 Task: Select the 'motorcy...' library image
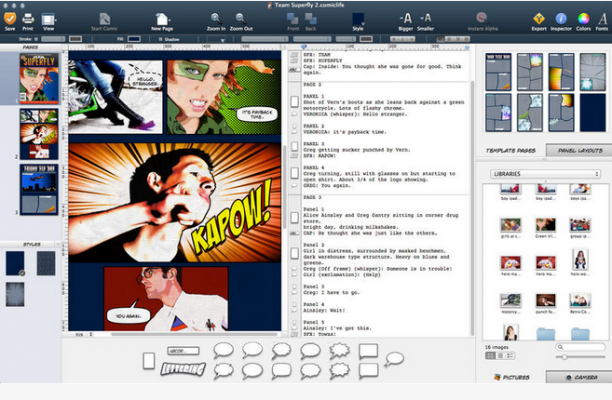[x=511, y=303]
